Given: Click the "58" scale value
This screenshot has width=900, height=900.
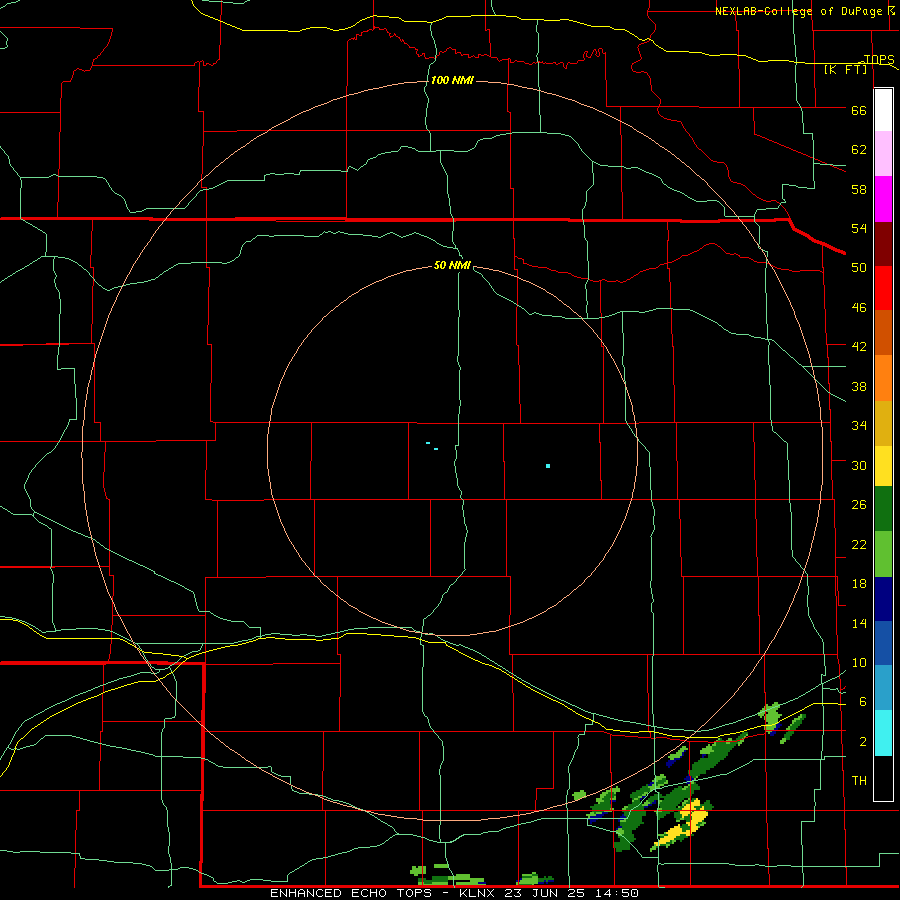Looking at the screenshot, I should tap(859, 189).
